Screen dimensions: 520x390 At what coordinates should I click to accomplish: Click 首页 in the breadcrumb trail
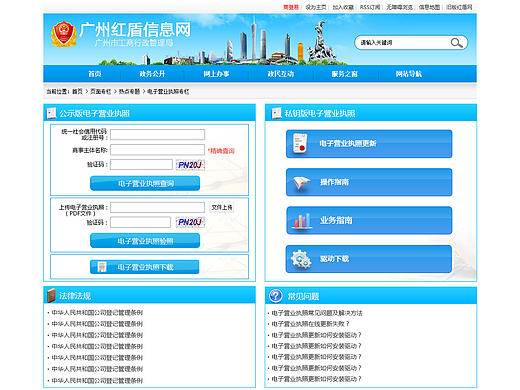(x=77, y=91)
